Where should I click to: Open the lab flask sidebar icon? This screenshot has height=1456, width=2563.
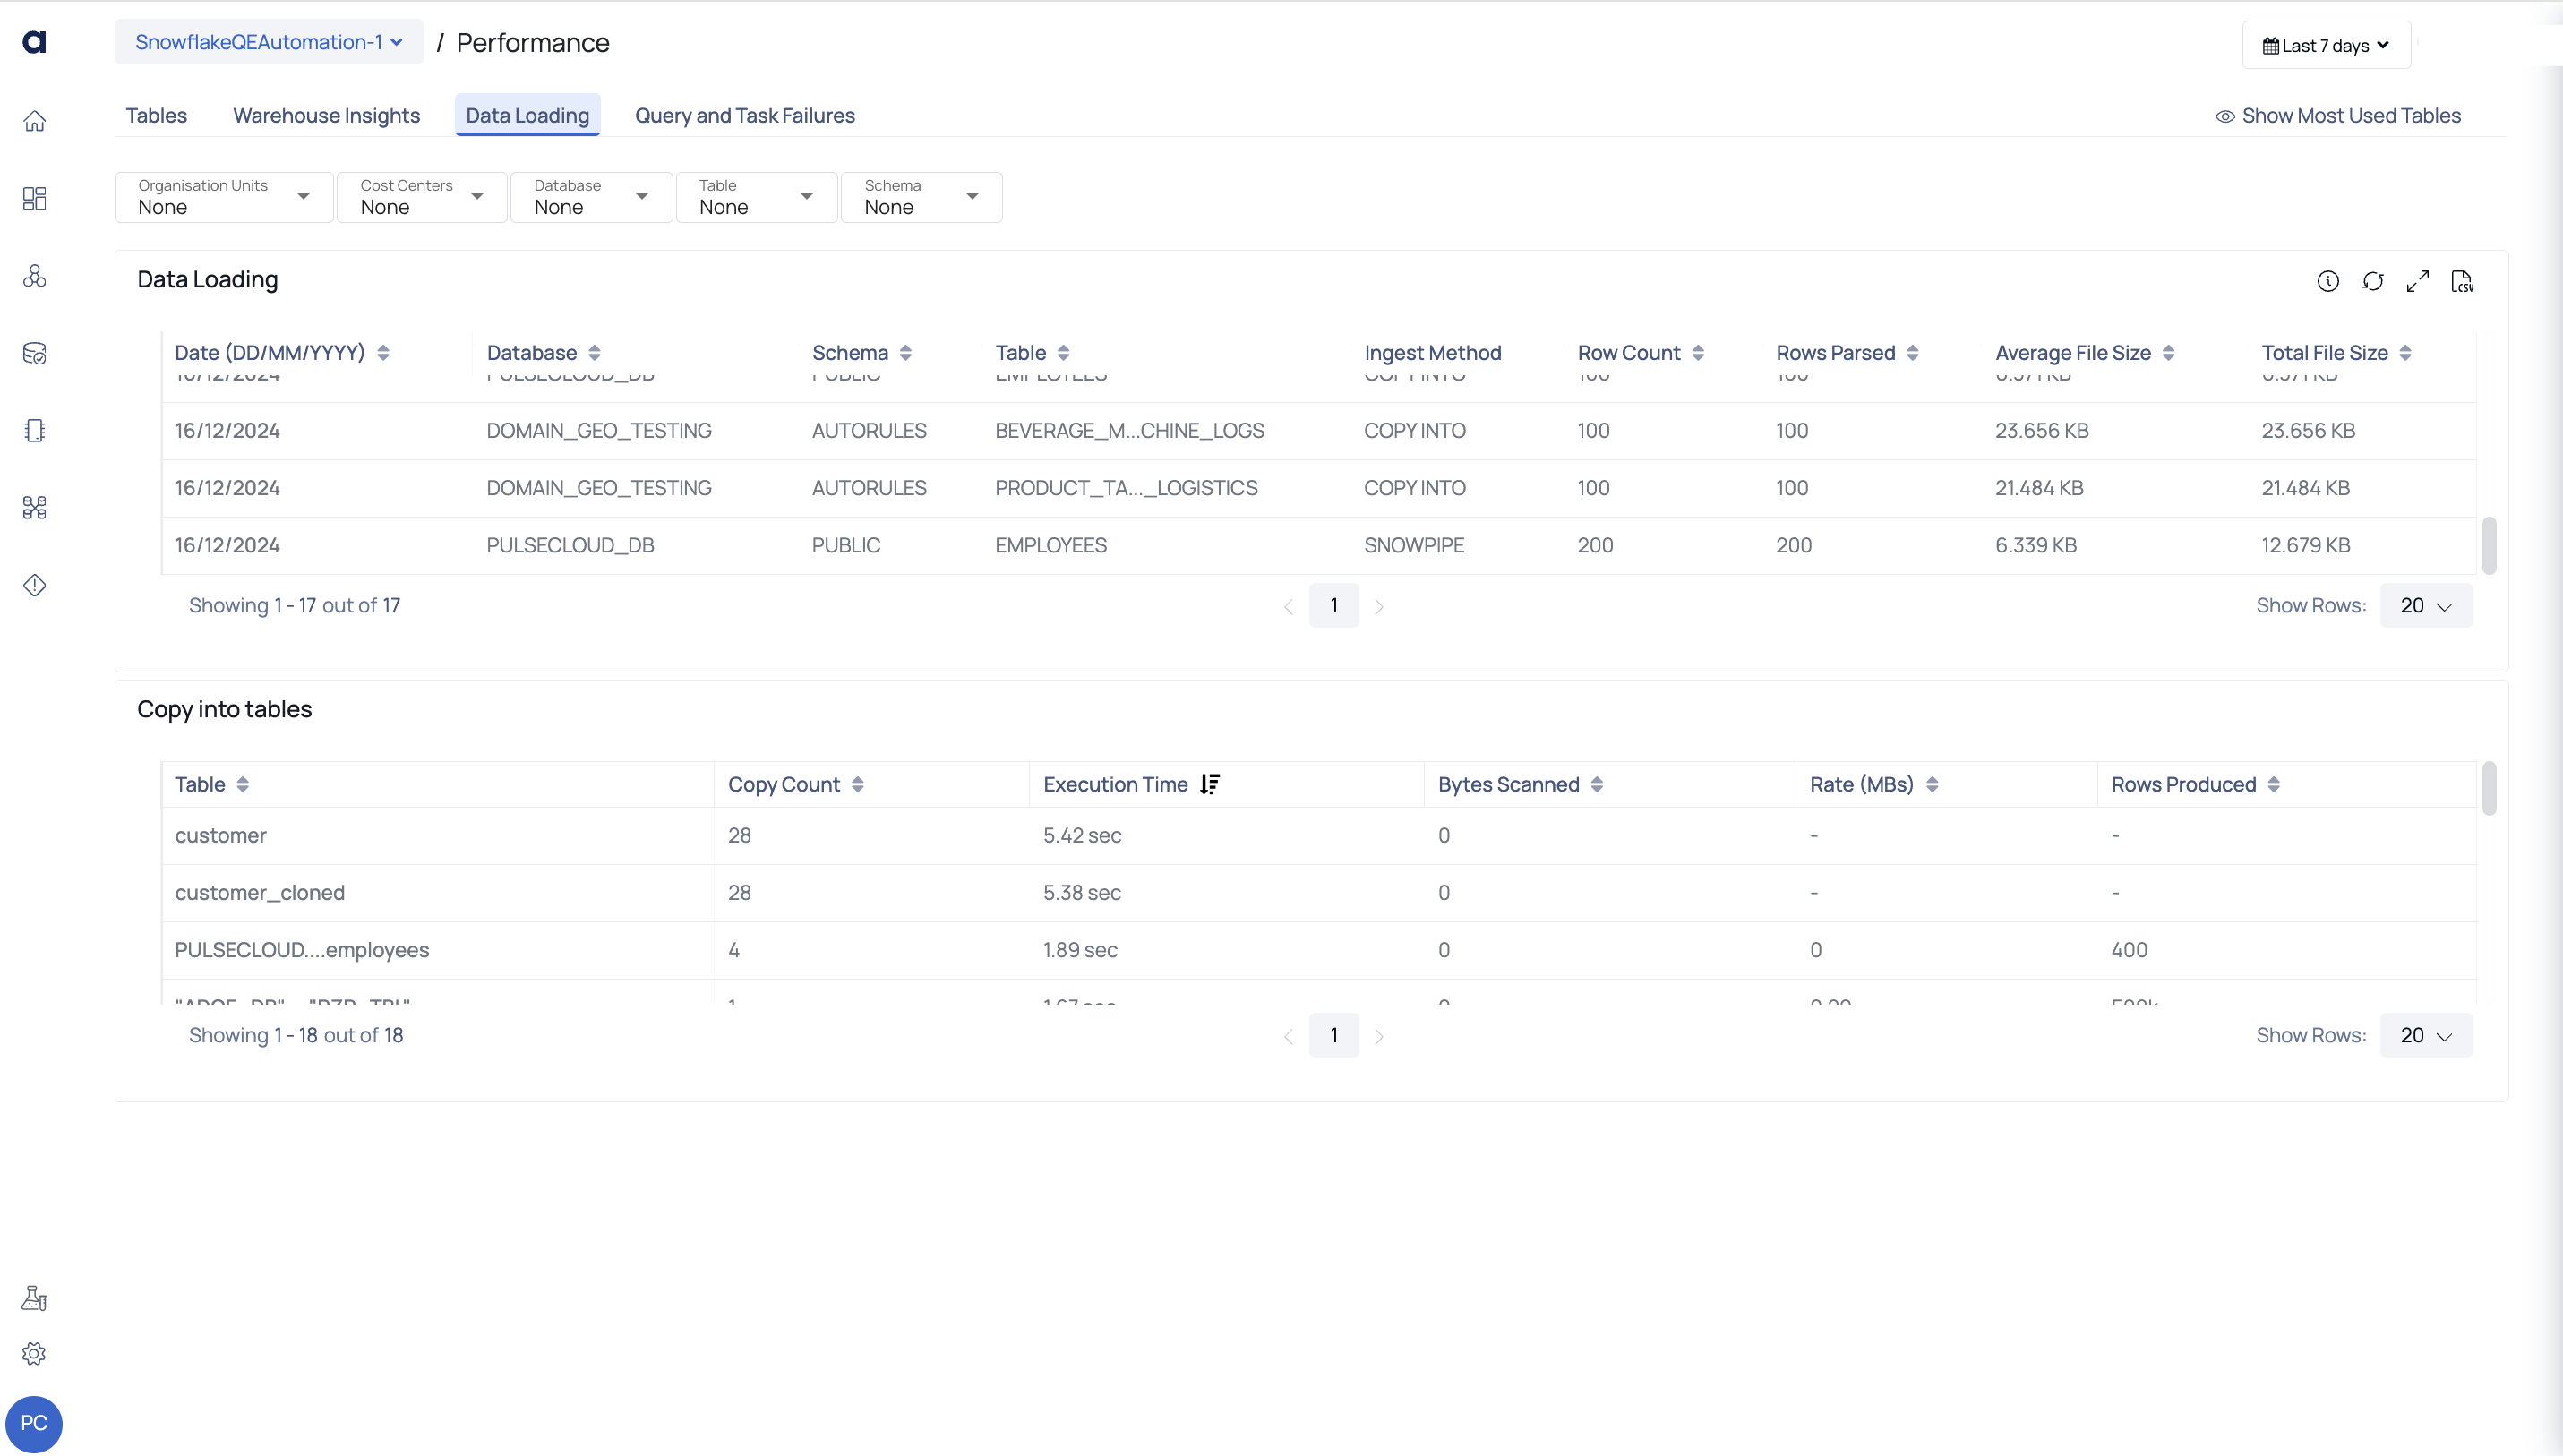coord(34,1298)
